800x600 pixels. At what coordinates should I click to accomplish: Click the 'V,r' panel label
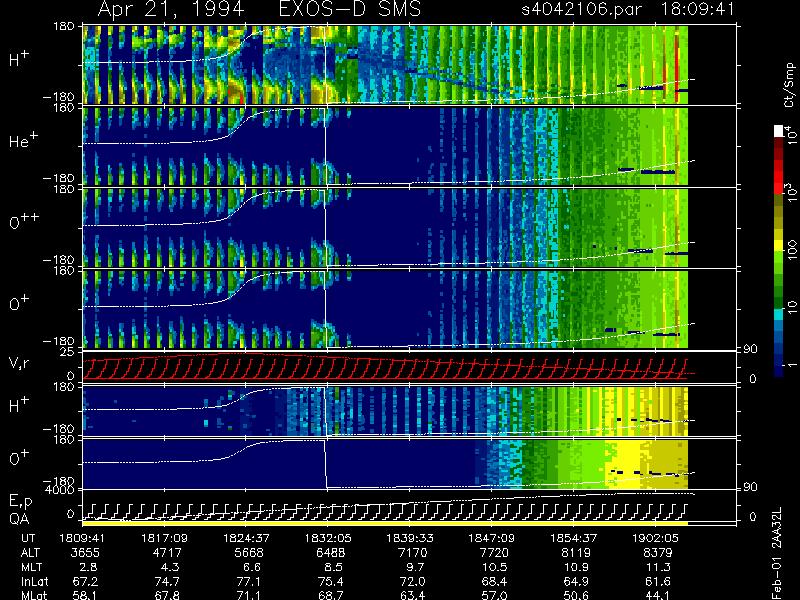pyautogui.click(x=19, y=363)
